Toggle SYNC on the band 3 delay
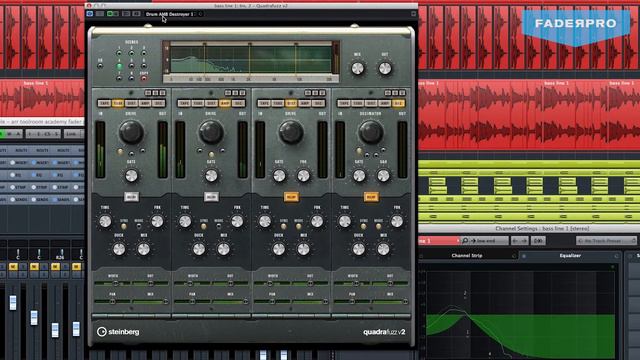Viewport: 640px width, 360px height. (284, 226)
